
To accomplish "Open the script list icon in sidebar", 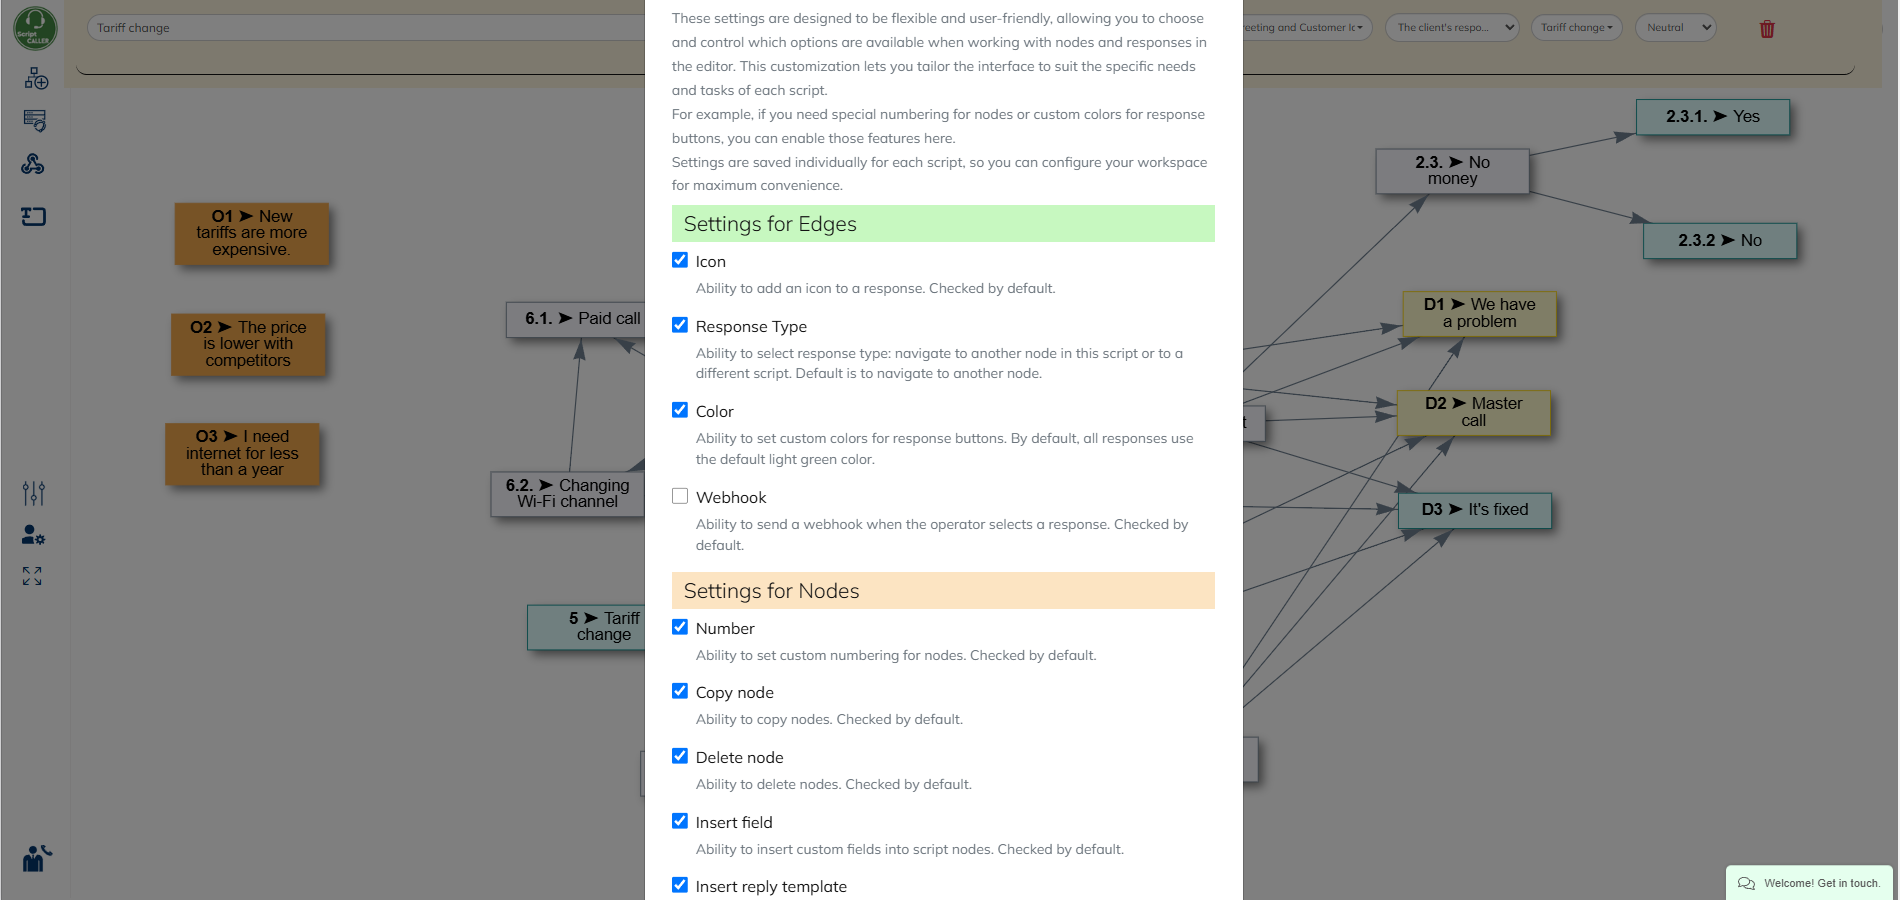I will click(x=33, y=121).
